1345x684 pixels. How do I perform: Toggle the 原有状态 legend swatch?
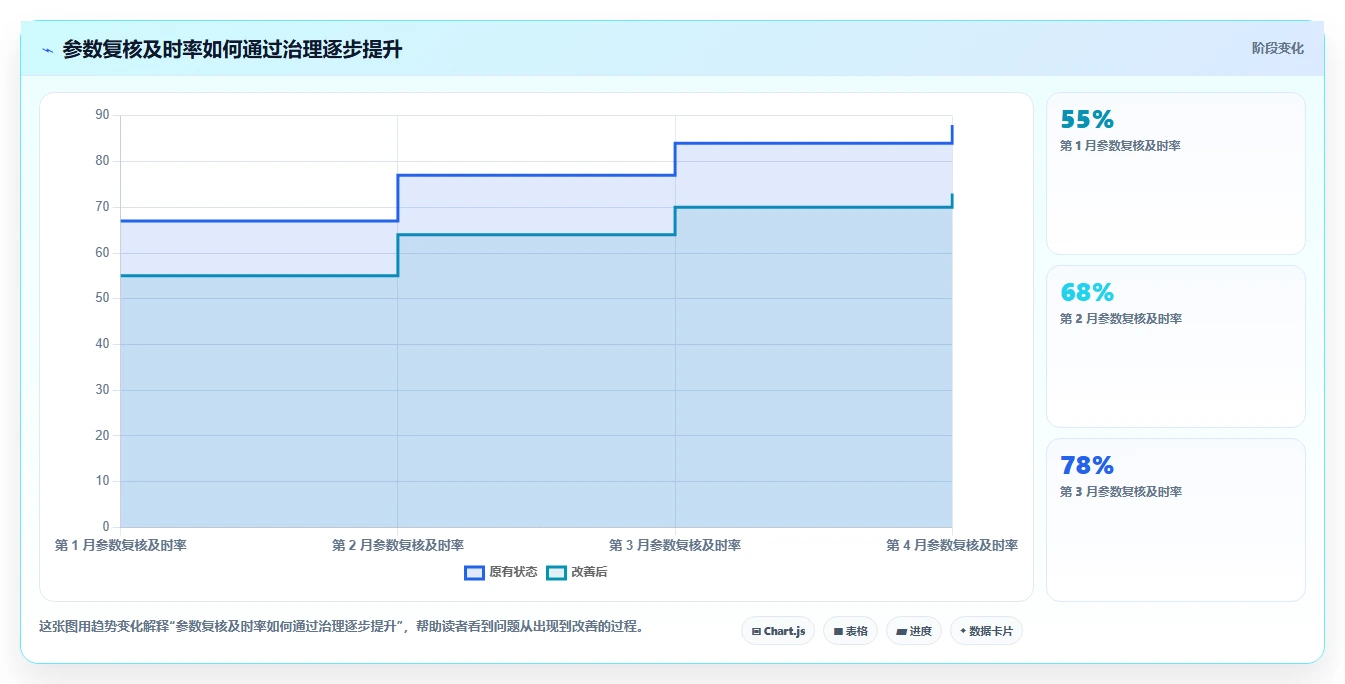pos(474,573)
